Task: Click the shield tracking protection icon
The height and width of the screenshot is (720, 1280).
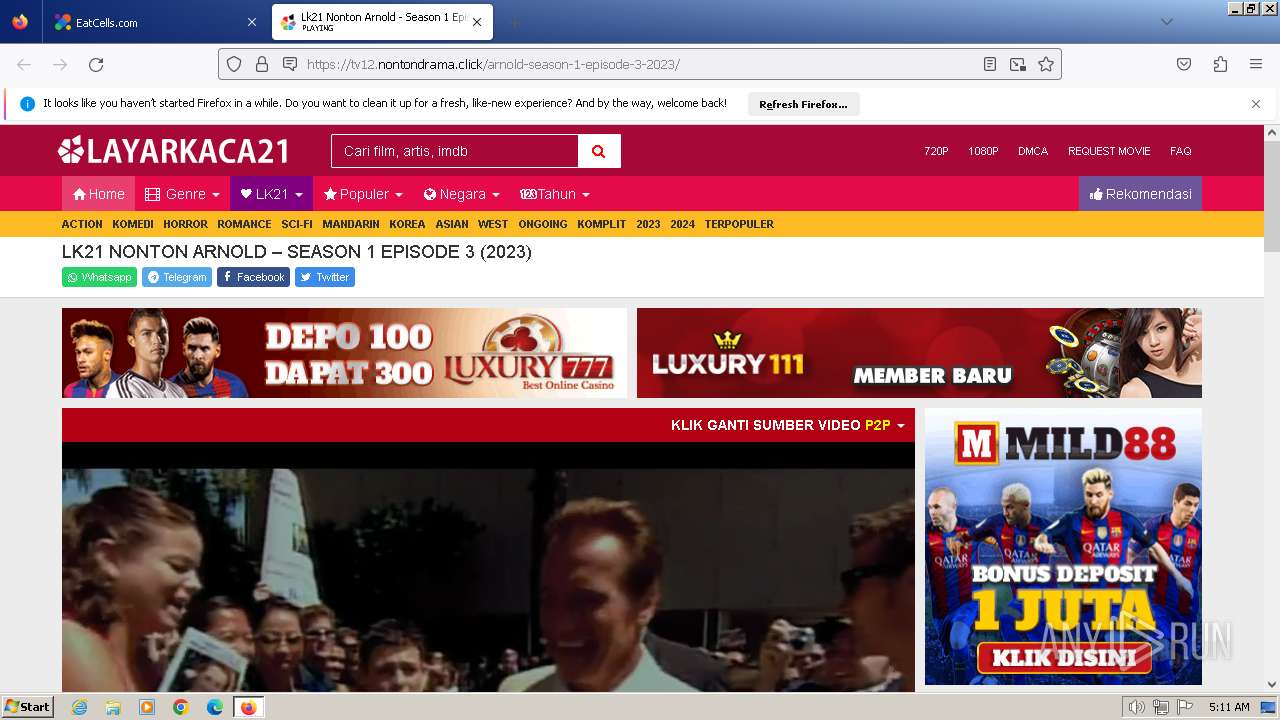Action: point(234,64)
